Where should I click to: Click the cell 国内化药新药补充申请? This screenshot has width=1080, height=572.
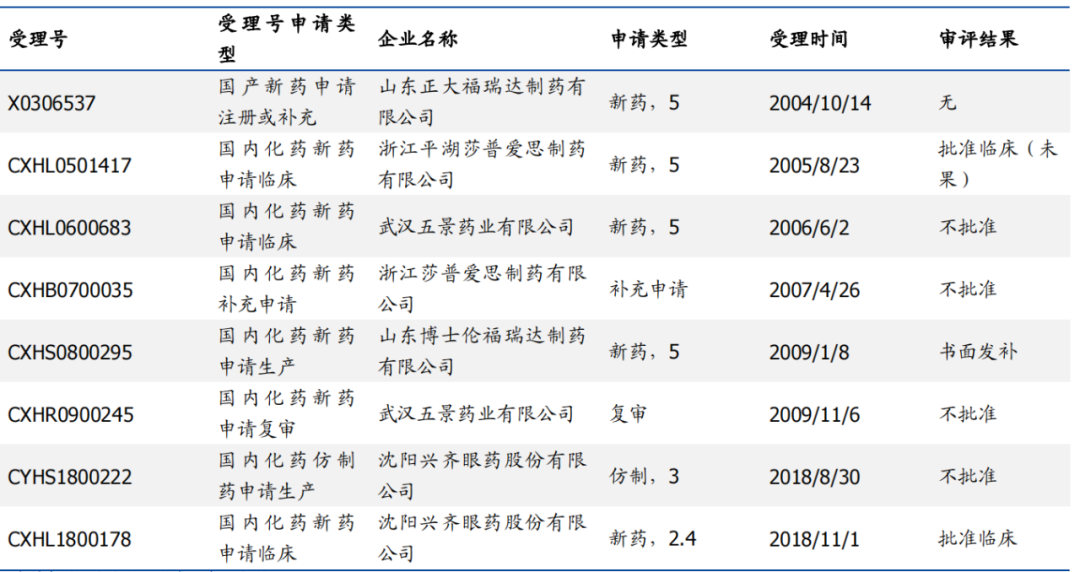pos(287,289)
